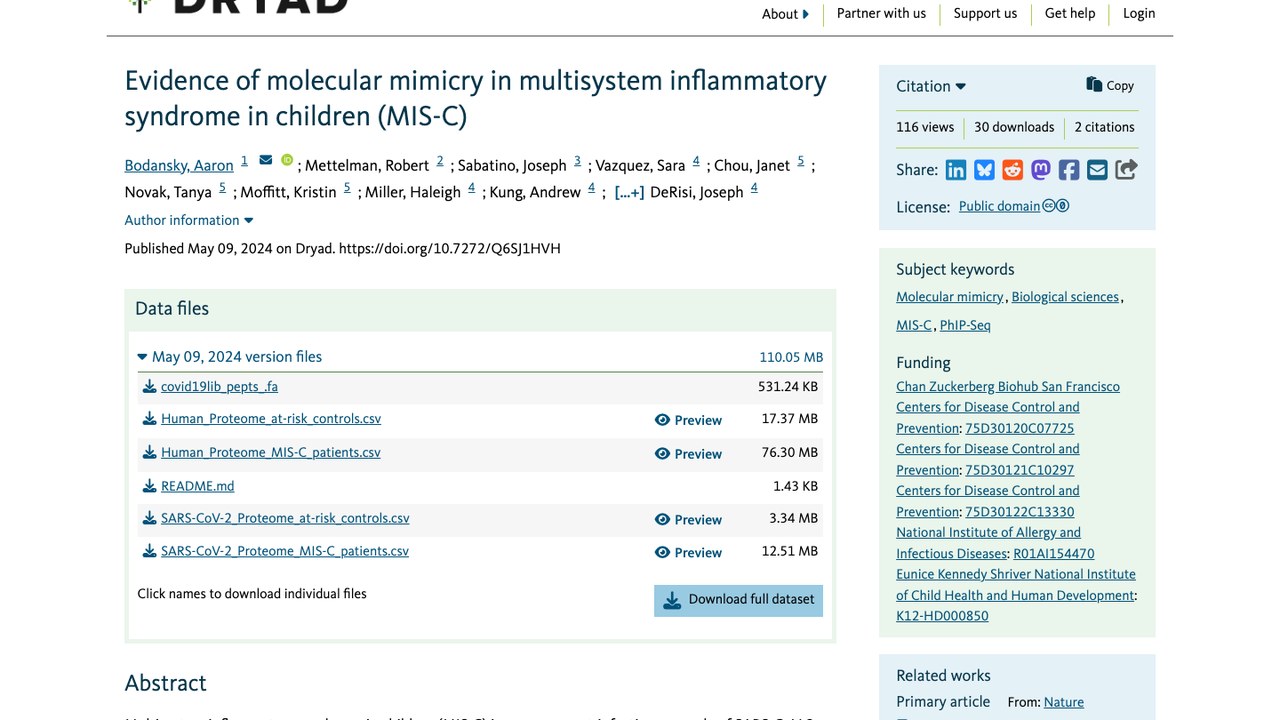Open Support us page
The height and width of the screenshot is (720, 1280).
tap(985, 14)
